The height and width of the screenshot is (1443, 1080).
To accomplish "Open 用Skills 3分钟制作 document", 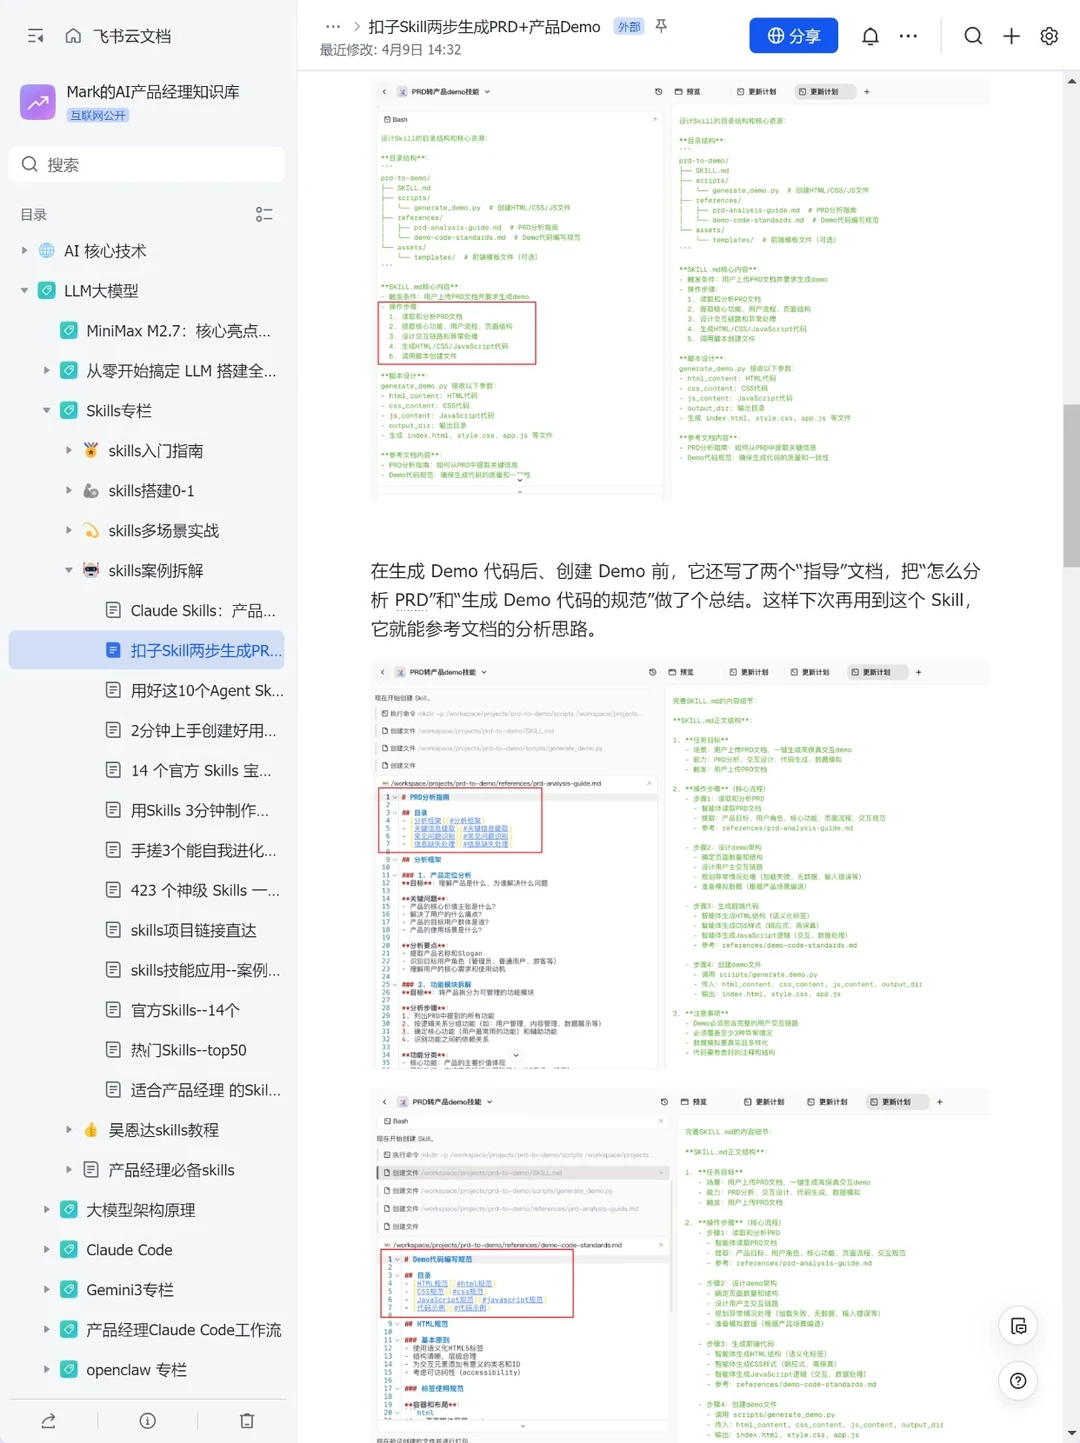I will click(199, 811).
